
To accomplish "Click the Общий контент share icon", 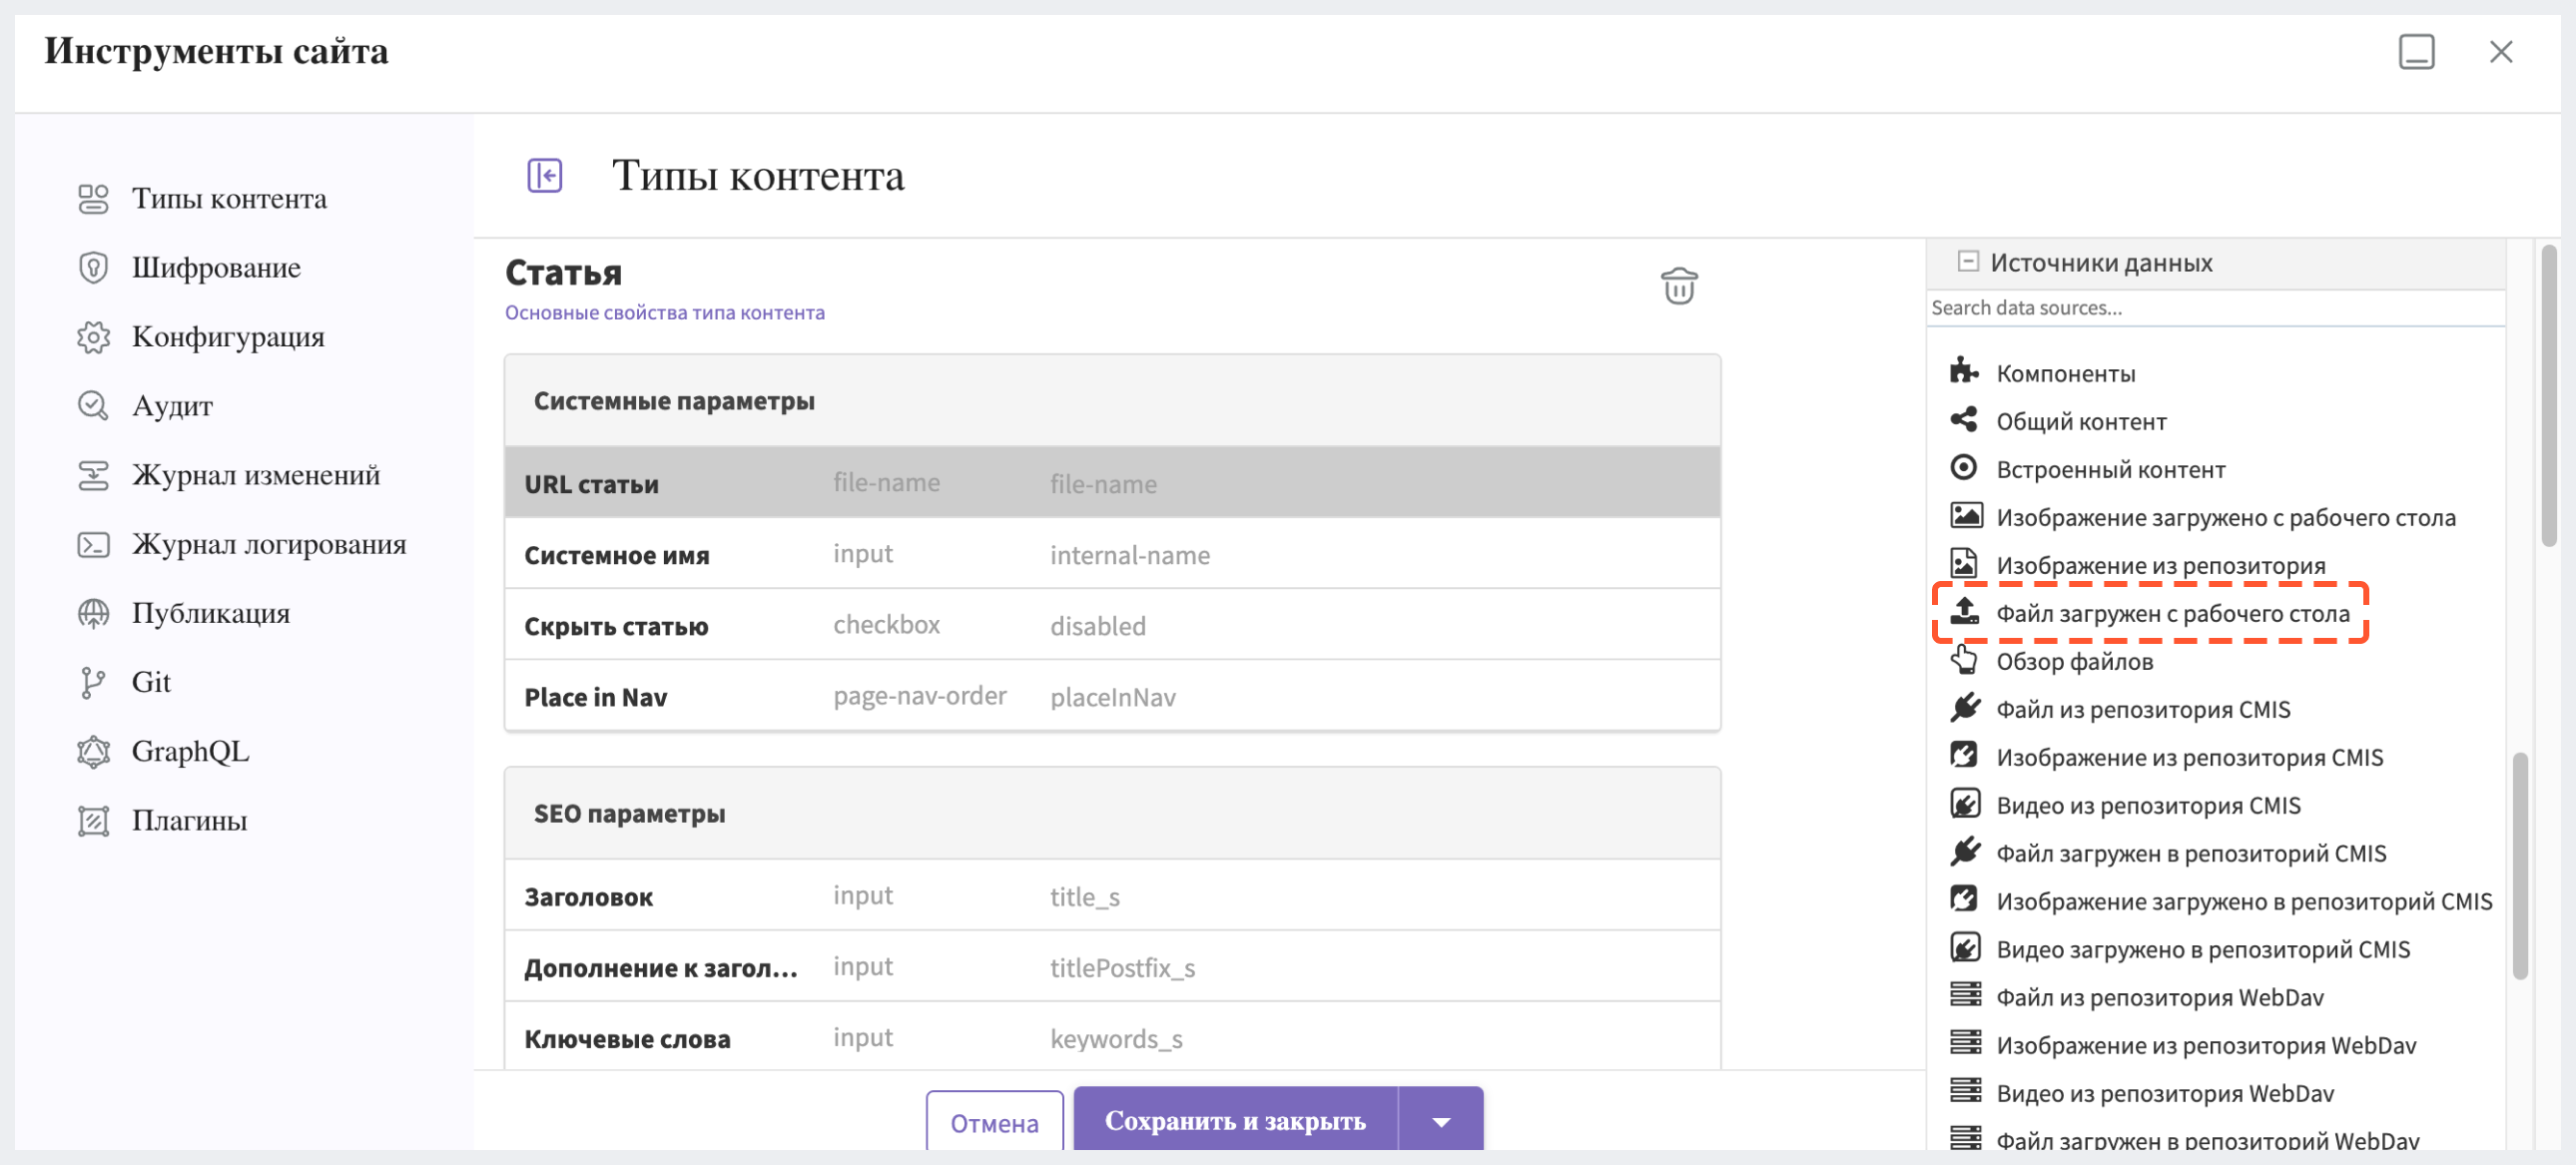I will 1964,419.
